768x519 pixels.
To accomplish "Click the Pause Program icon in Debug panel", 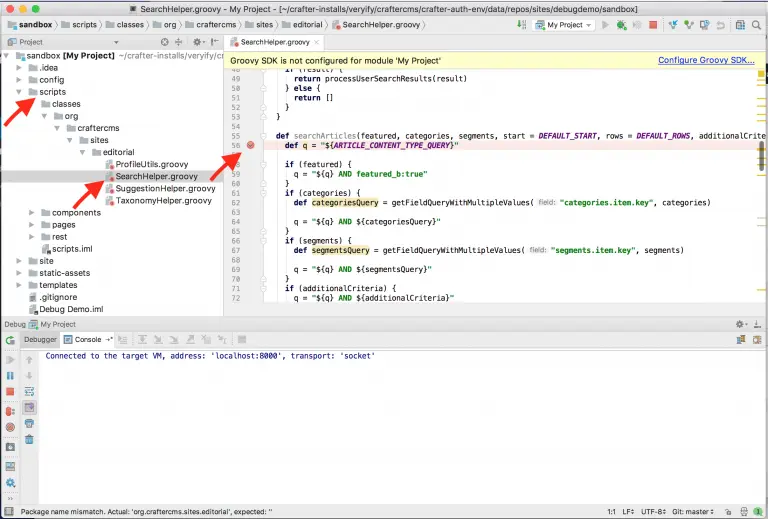I will pyautogui.click(x=10, y=375).
